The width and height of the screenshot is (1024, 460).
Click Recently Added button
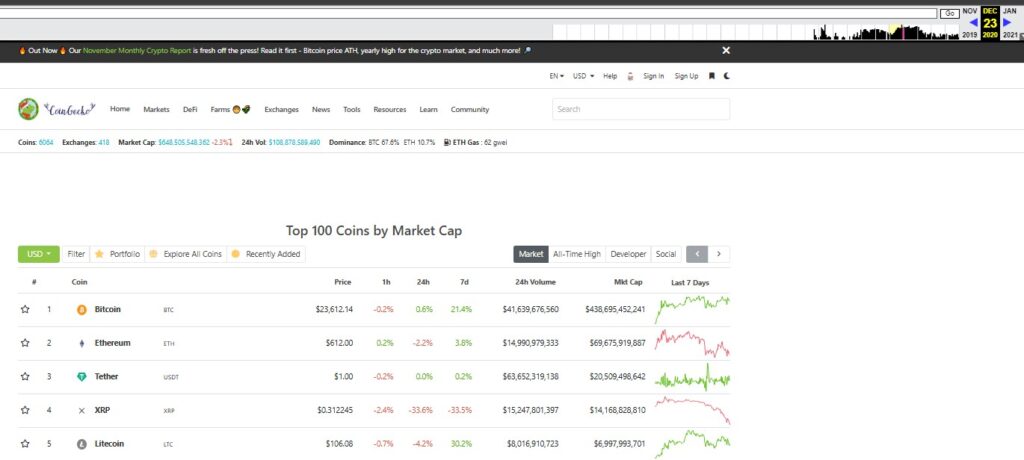click(x=266, y=254)
